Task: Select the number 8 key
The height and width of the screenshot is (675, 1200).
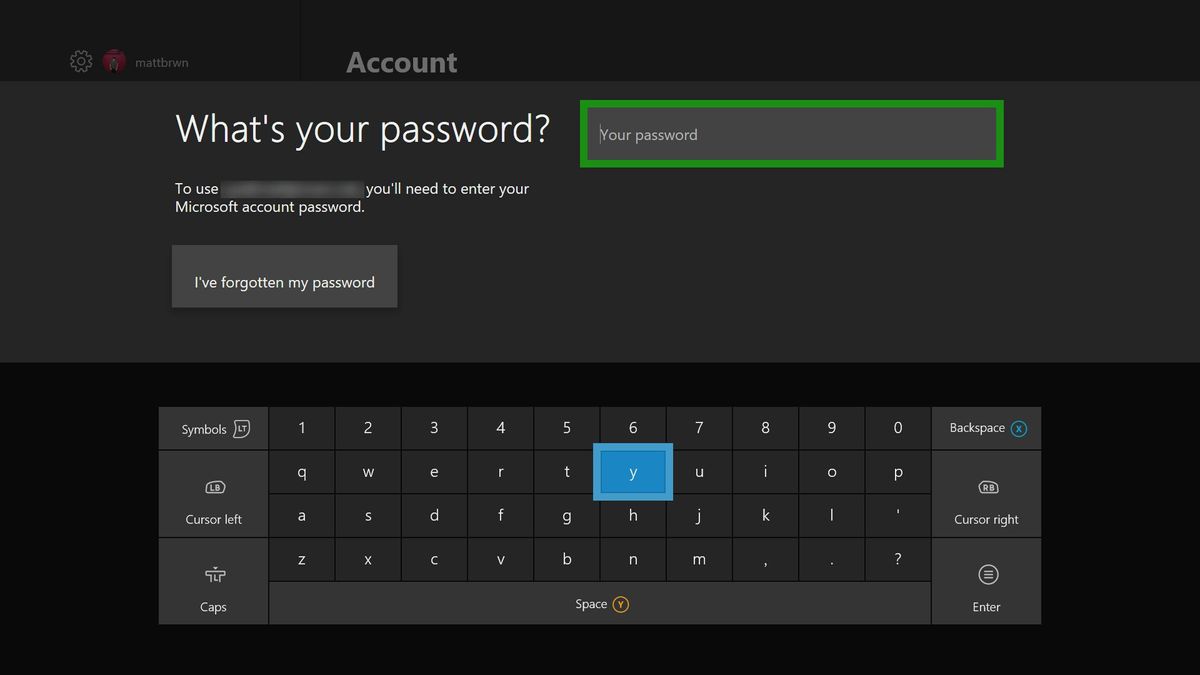Action: click(765, 429)
